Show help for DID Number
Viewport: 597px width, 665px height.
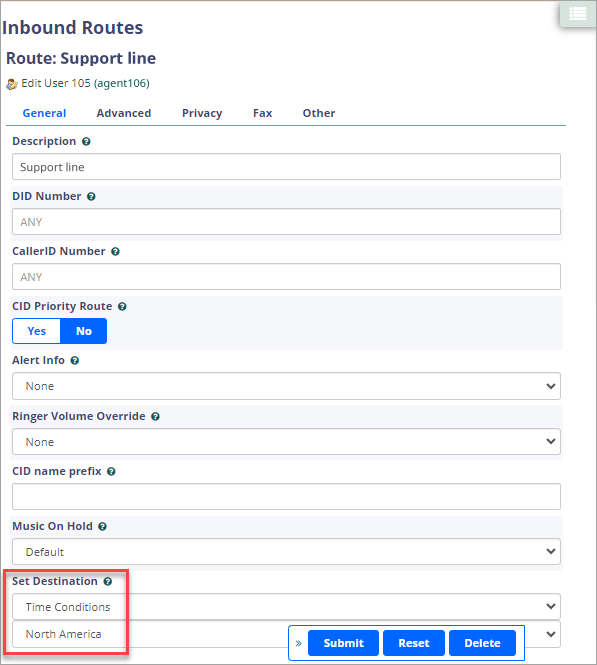pyautogui.click(x=91, y=197)
